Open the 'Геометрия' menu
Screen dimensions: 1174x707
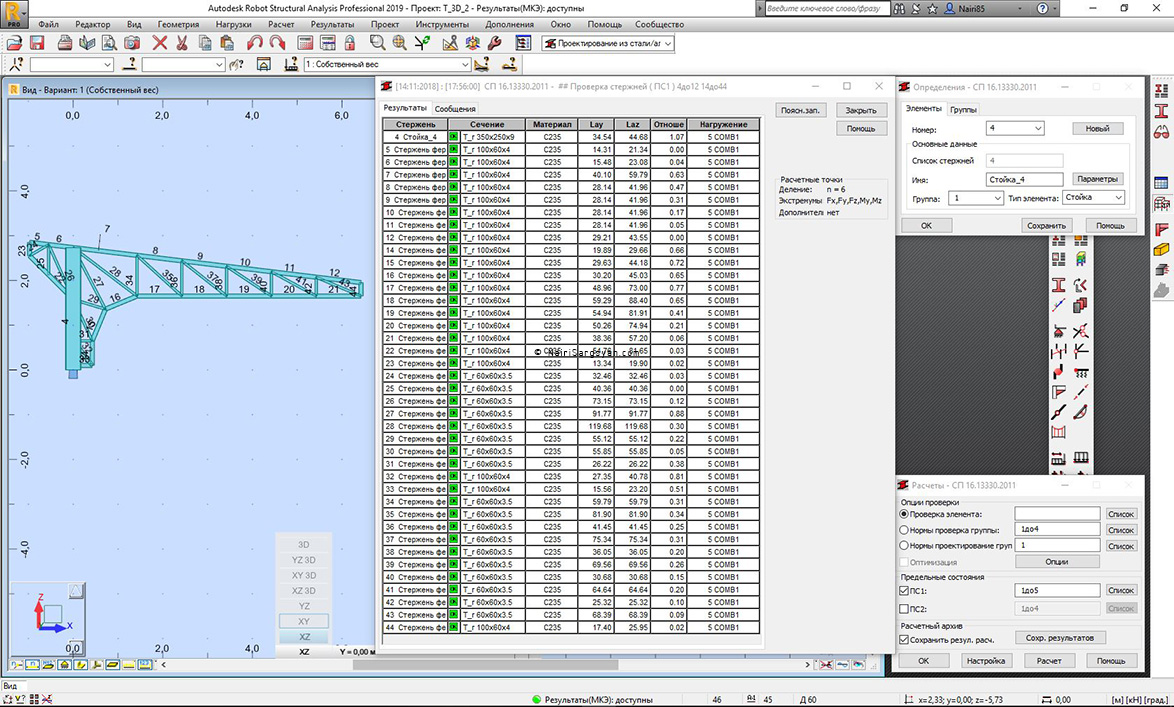click(178, 25)
